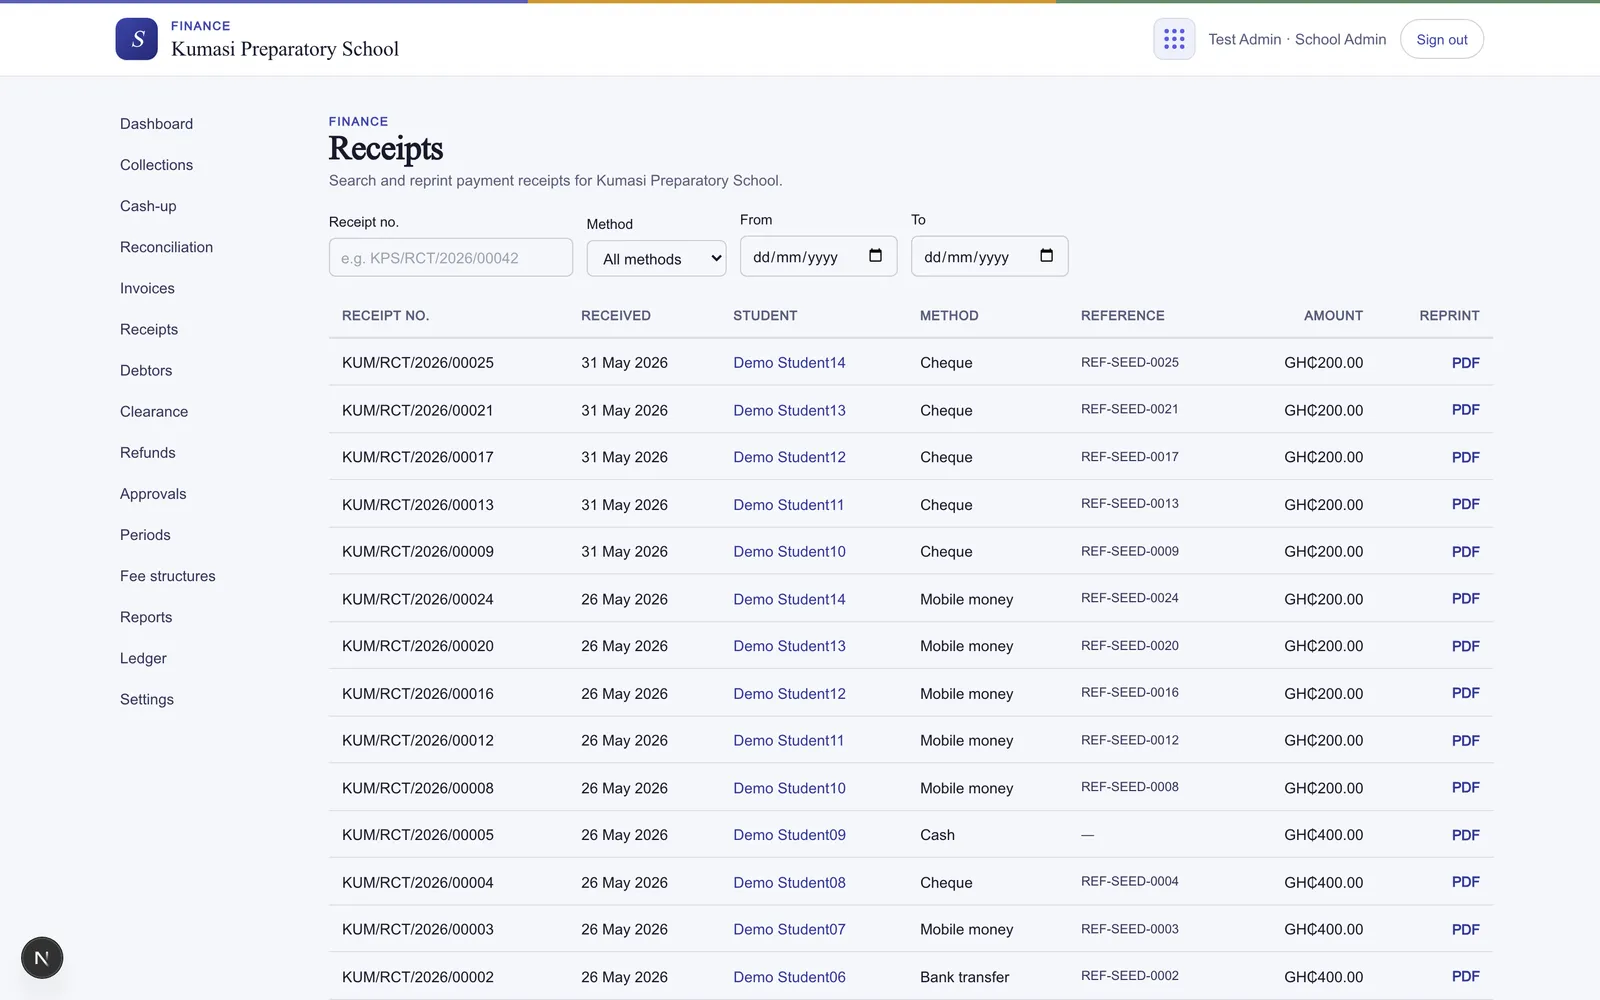This screenshot has width=1600, height=1000.
Task: Open Demo Student10 on receipt 00009
Action: pyautogui.click(x=789, y=552)
